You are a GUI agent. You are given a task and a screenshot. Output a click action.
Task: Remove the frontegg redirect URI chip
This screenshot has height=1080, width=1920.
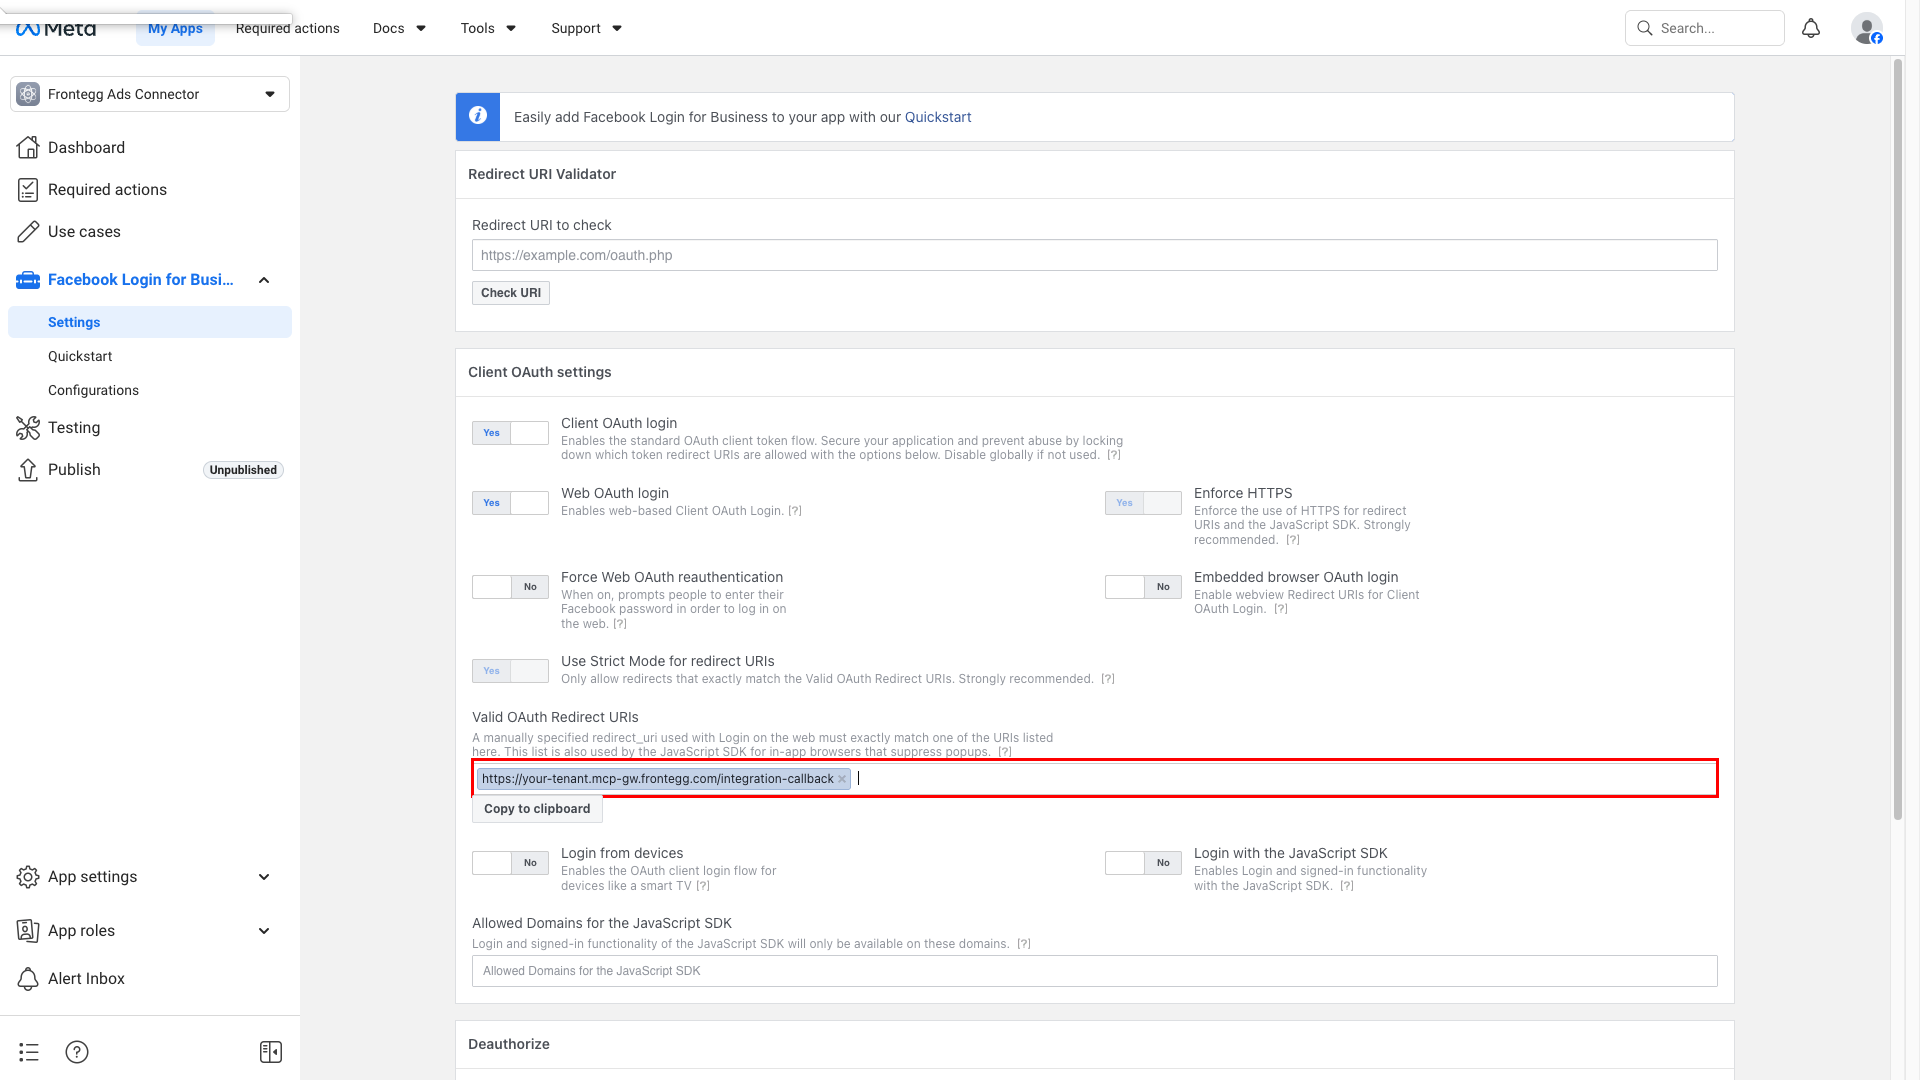point(842,779)
